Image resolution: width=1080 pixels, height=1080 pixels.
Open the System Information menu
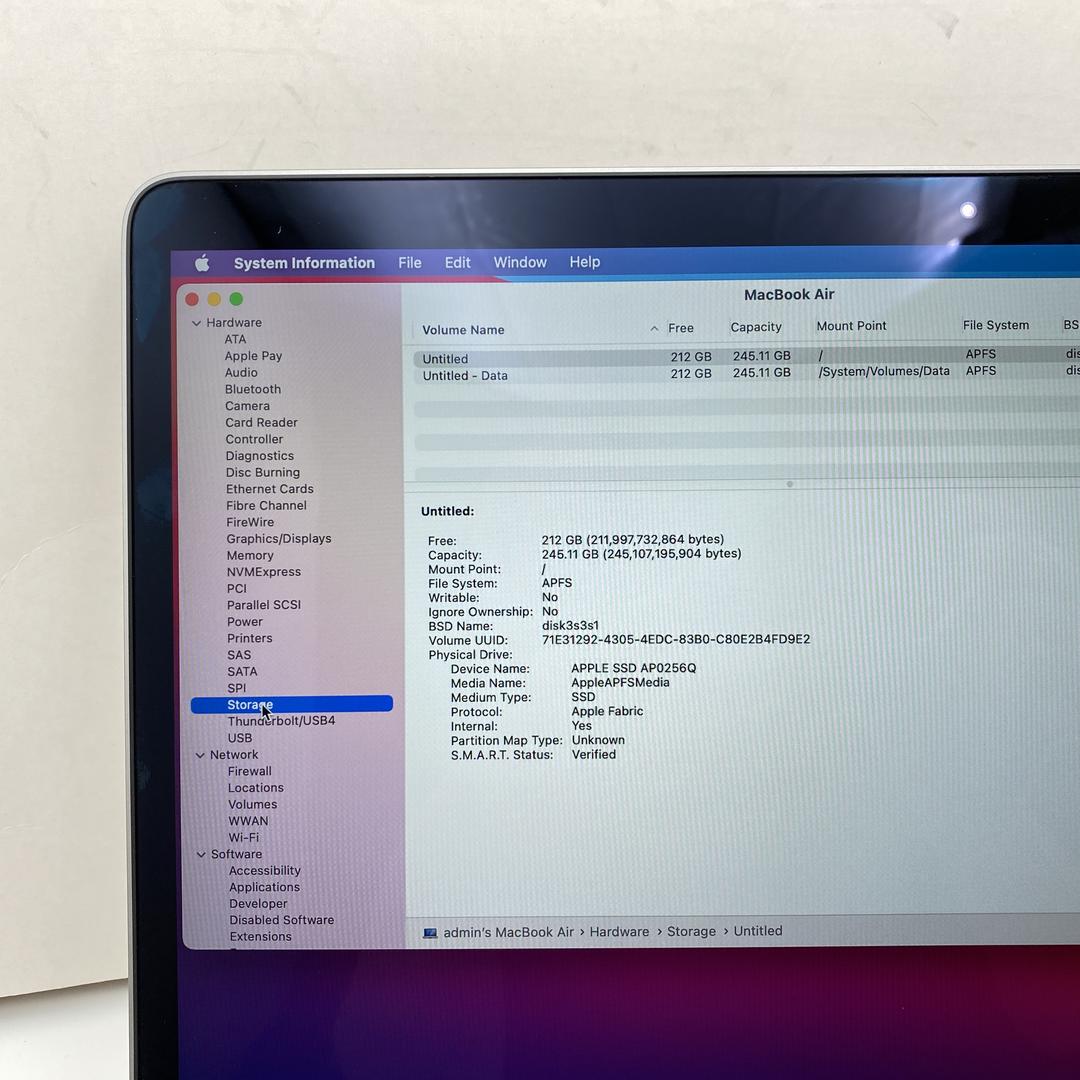click(x=304, y=263)
